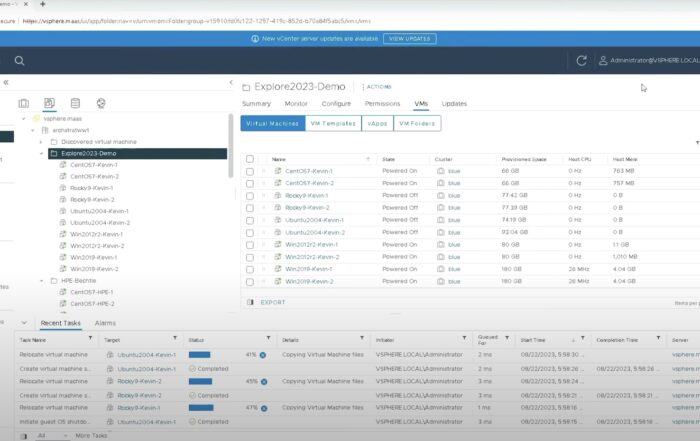Open filter on Initiator column

[464, 338]
